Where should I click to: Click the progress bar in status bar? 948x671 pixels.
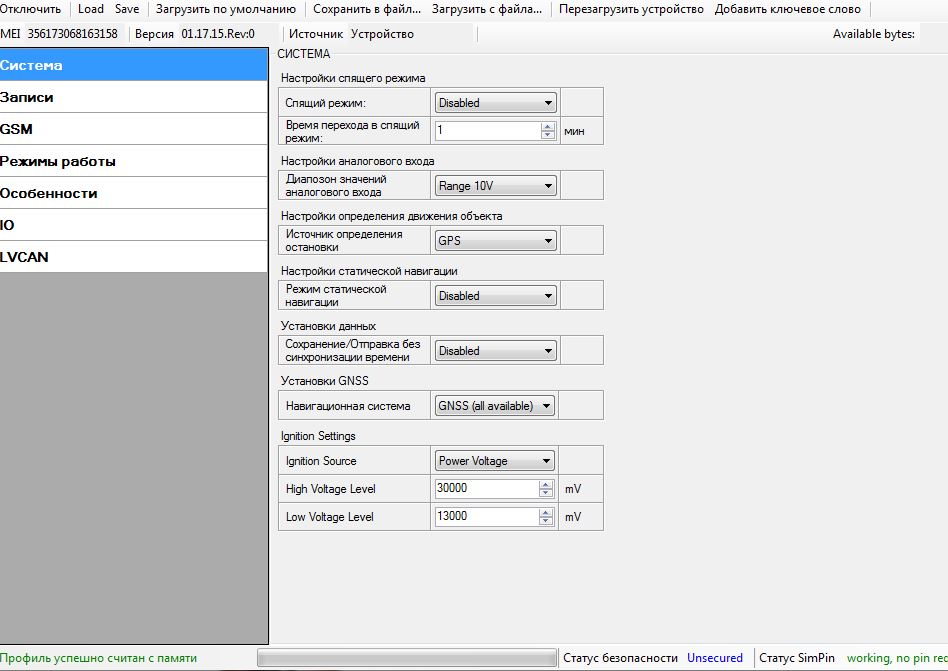[x=406, y=658]
